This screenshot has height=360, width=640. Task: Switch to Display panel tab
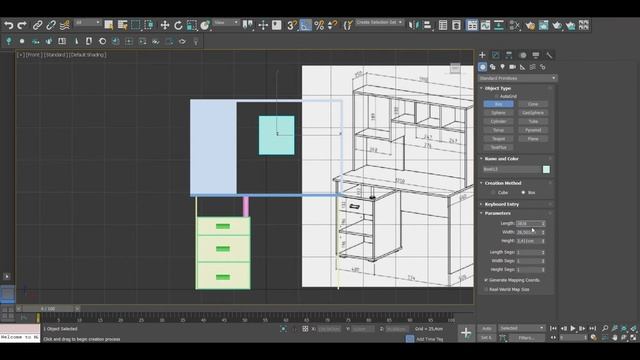(536, 55)
